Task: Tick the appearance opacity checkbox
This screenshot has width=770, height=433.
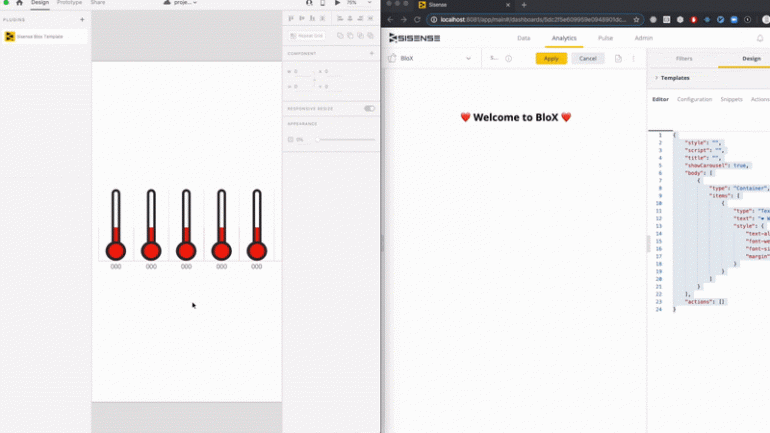Action: tap(291, 139)
